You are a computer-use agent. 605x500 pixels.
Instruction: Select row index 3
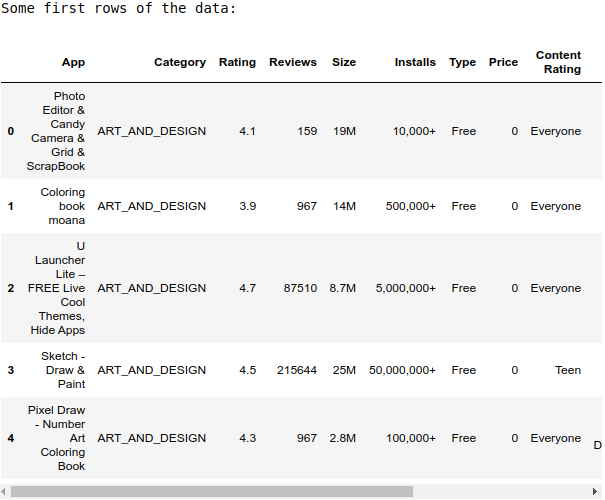(11, 370)
